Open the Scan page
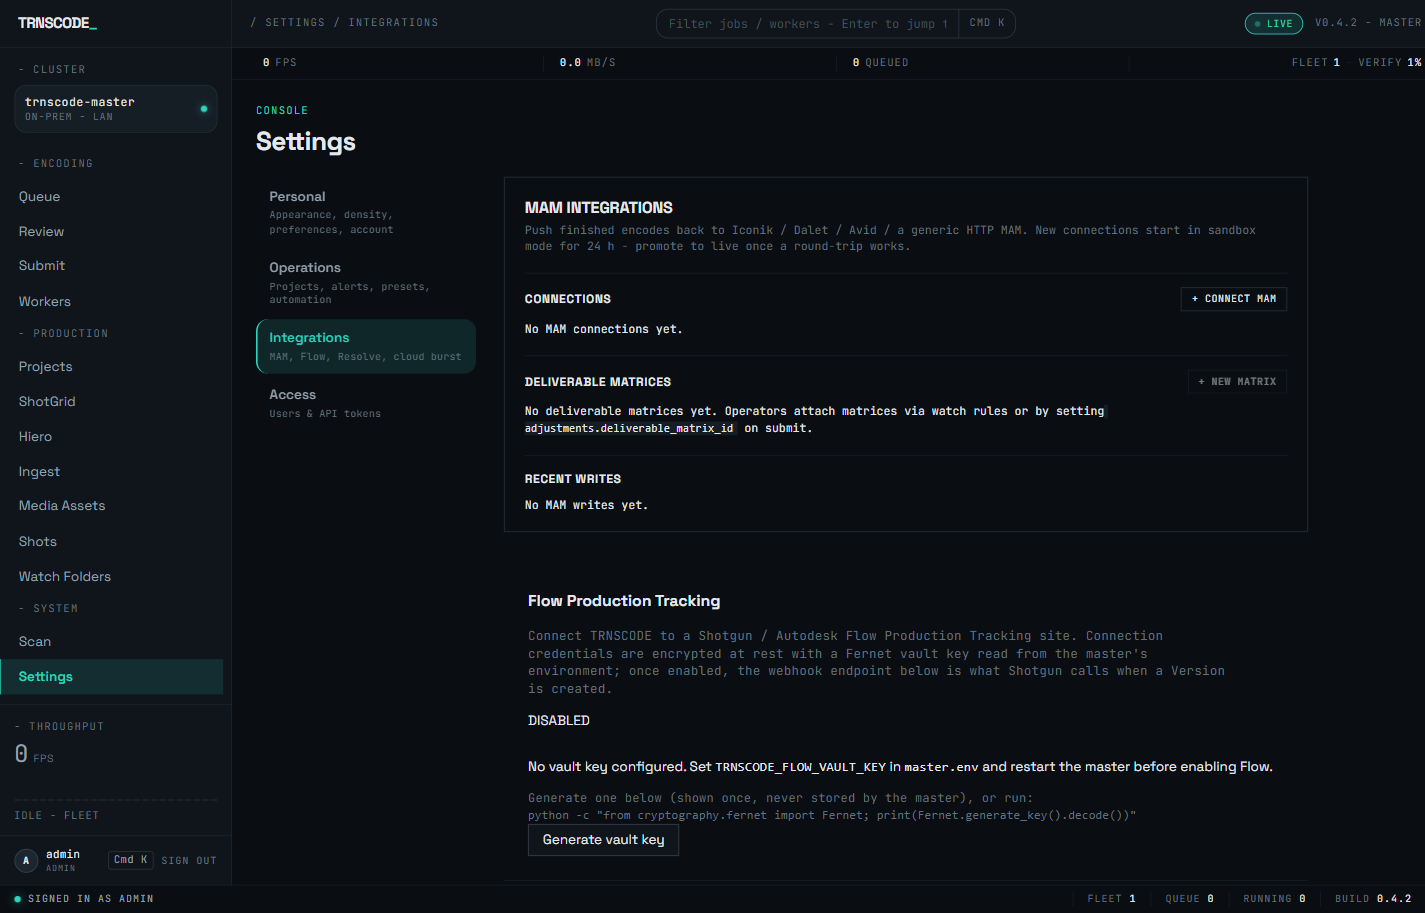 (34, 642)
